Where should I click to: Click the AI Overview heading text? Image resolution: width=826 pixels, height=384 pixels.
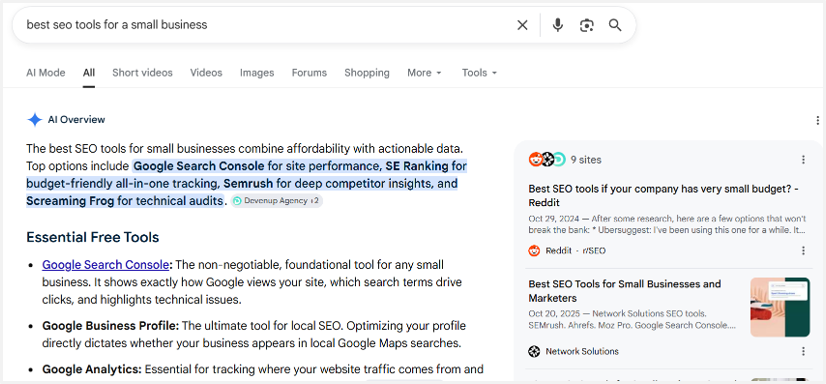[76, 120]
